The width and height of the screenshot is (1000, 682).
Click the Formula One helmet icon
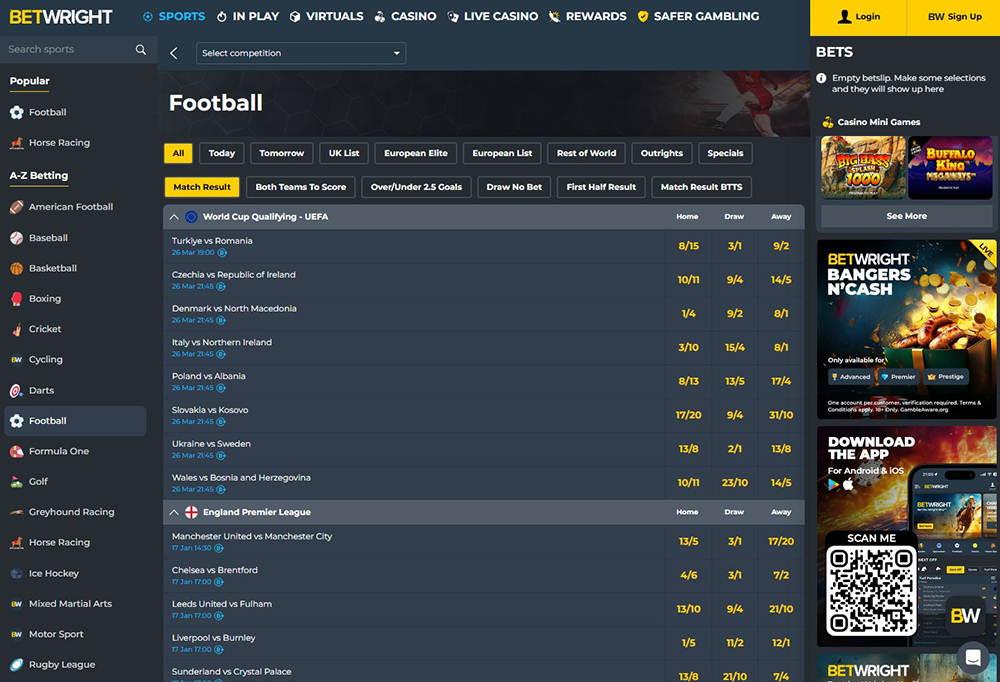(x=16, y=451)
